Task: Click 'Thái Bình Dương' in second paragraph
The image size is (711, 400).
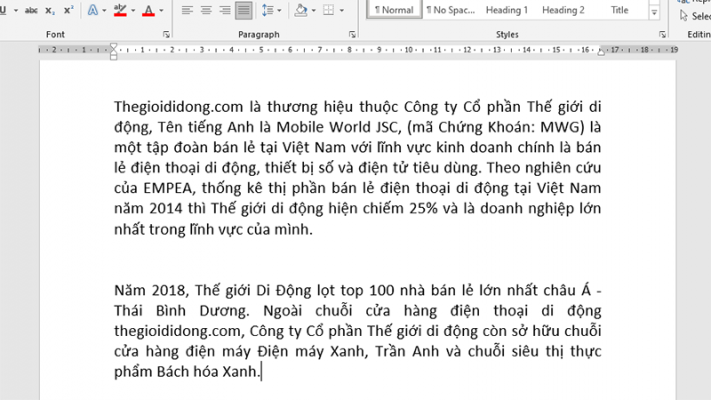Action: pos(181,311)
